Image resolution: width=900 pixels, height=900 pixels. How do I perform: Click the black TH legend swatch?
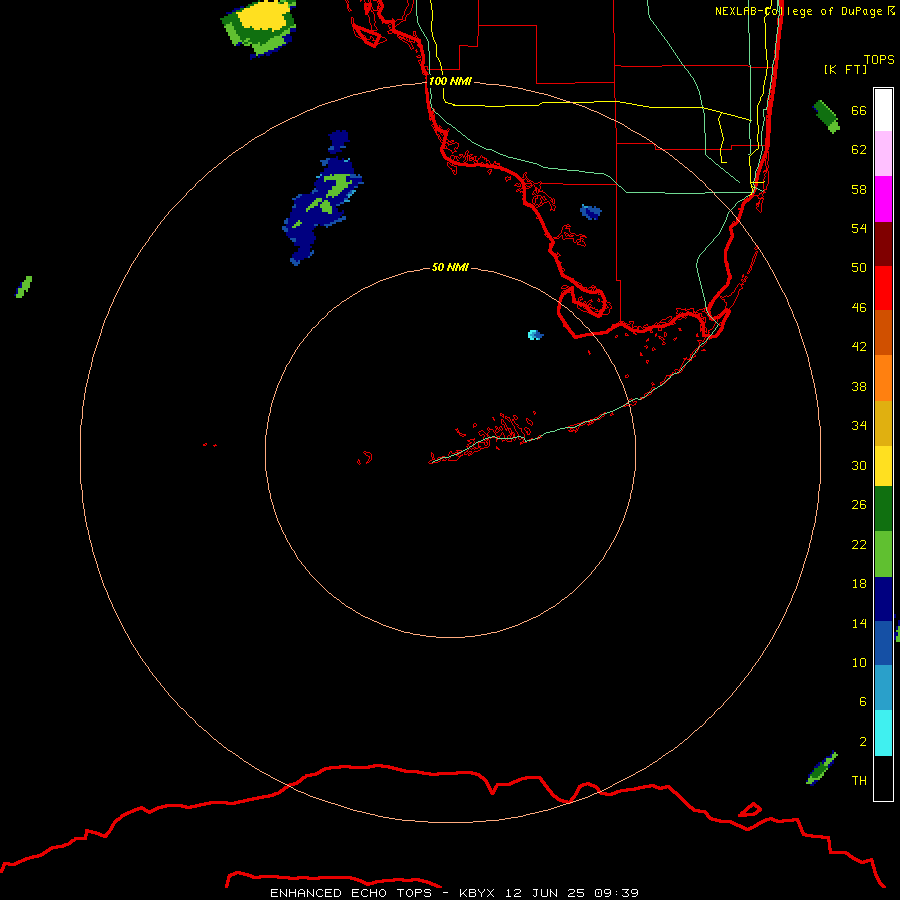click(x=883, y=778)
